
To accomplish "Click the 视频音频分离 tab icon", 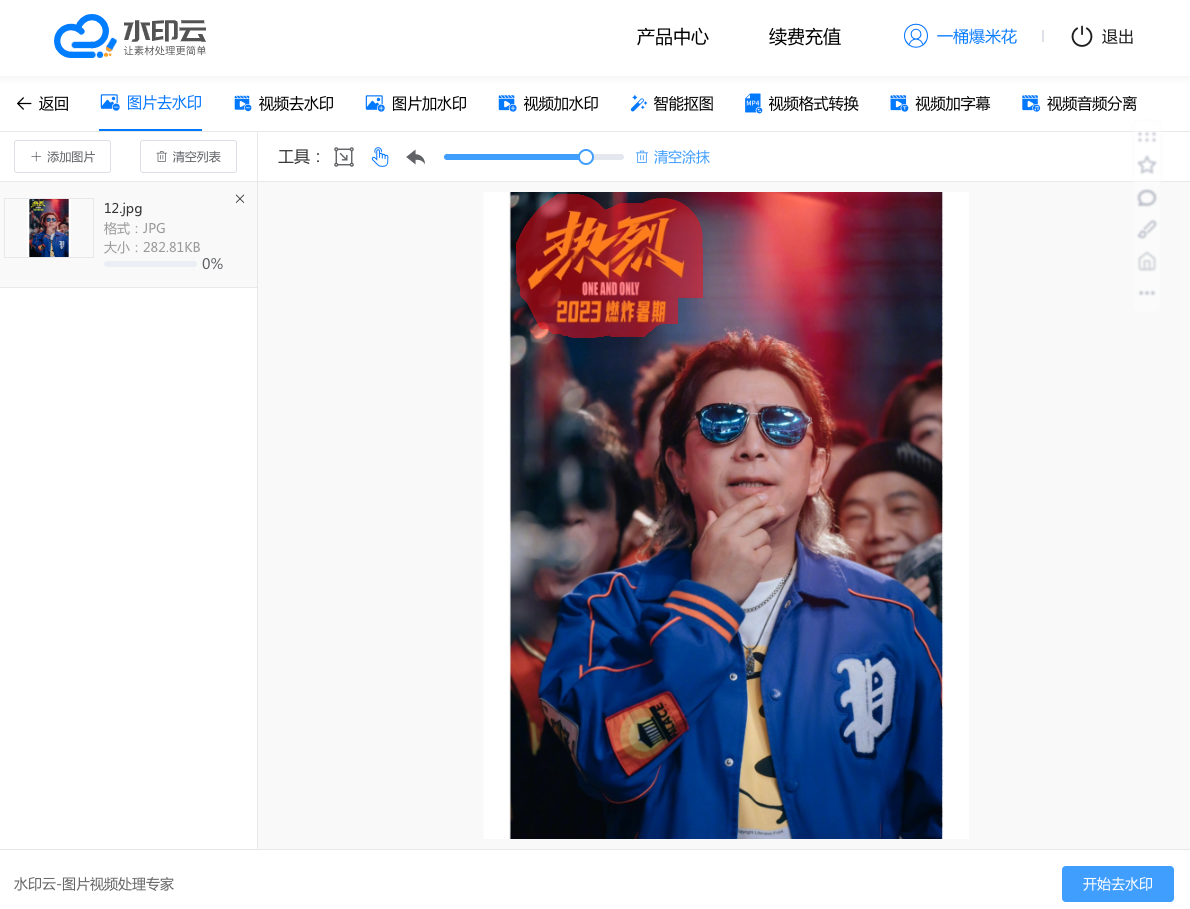I will pyautogui.click(x=1031, y=103).
